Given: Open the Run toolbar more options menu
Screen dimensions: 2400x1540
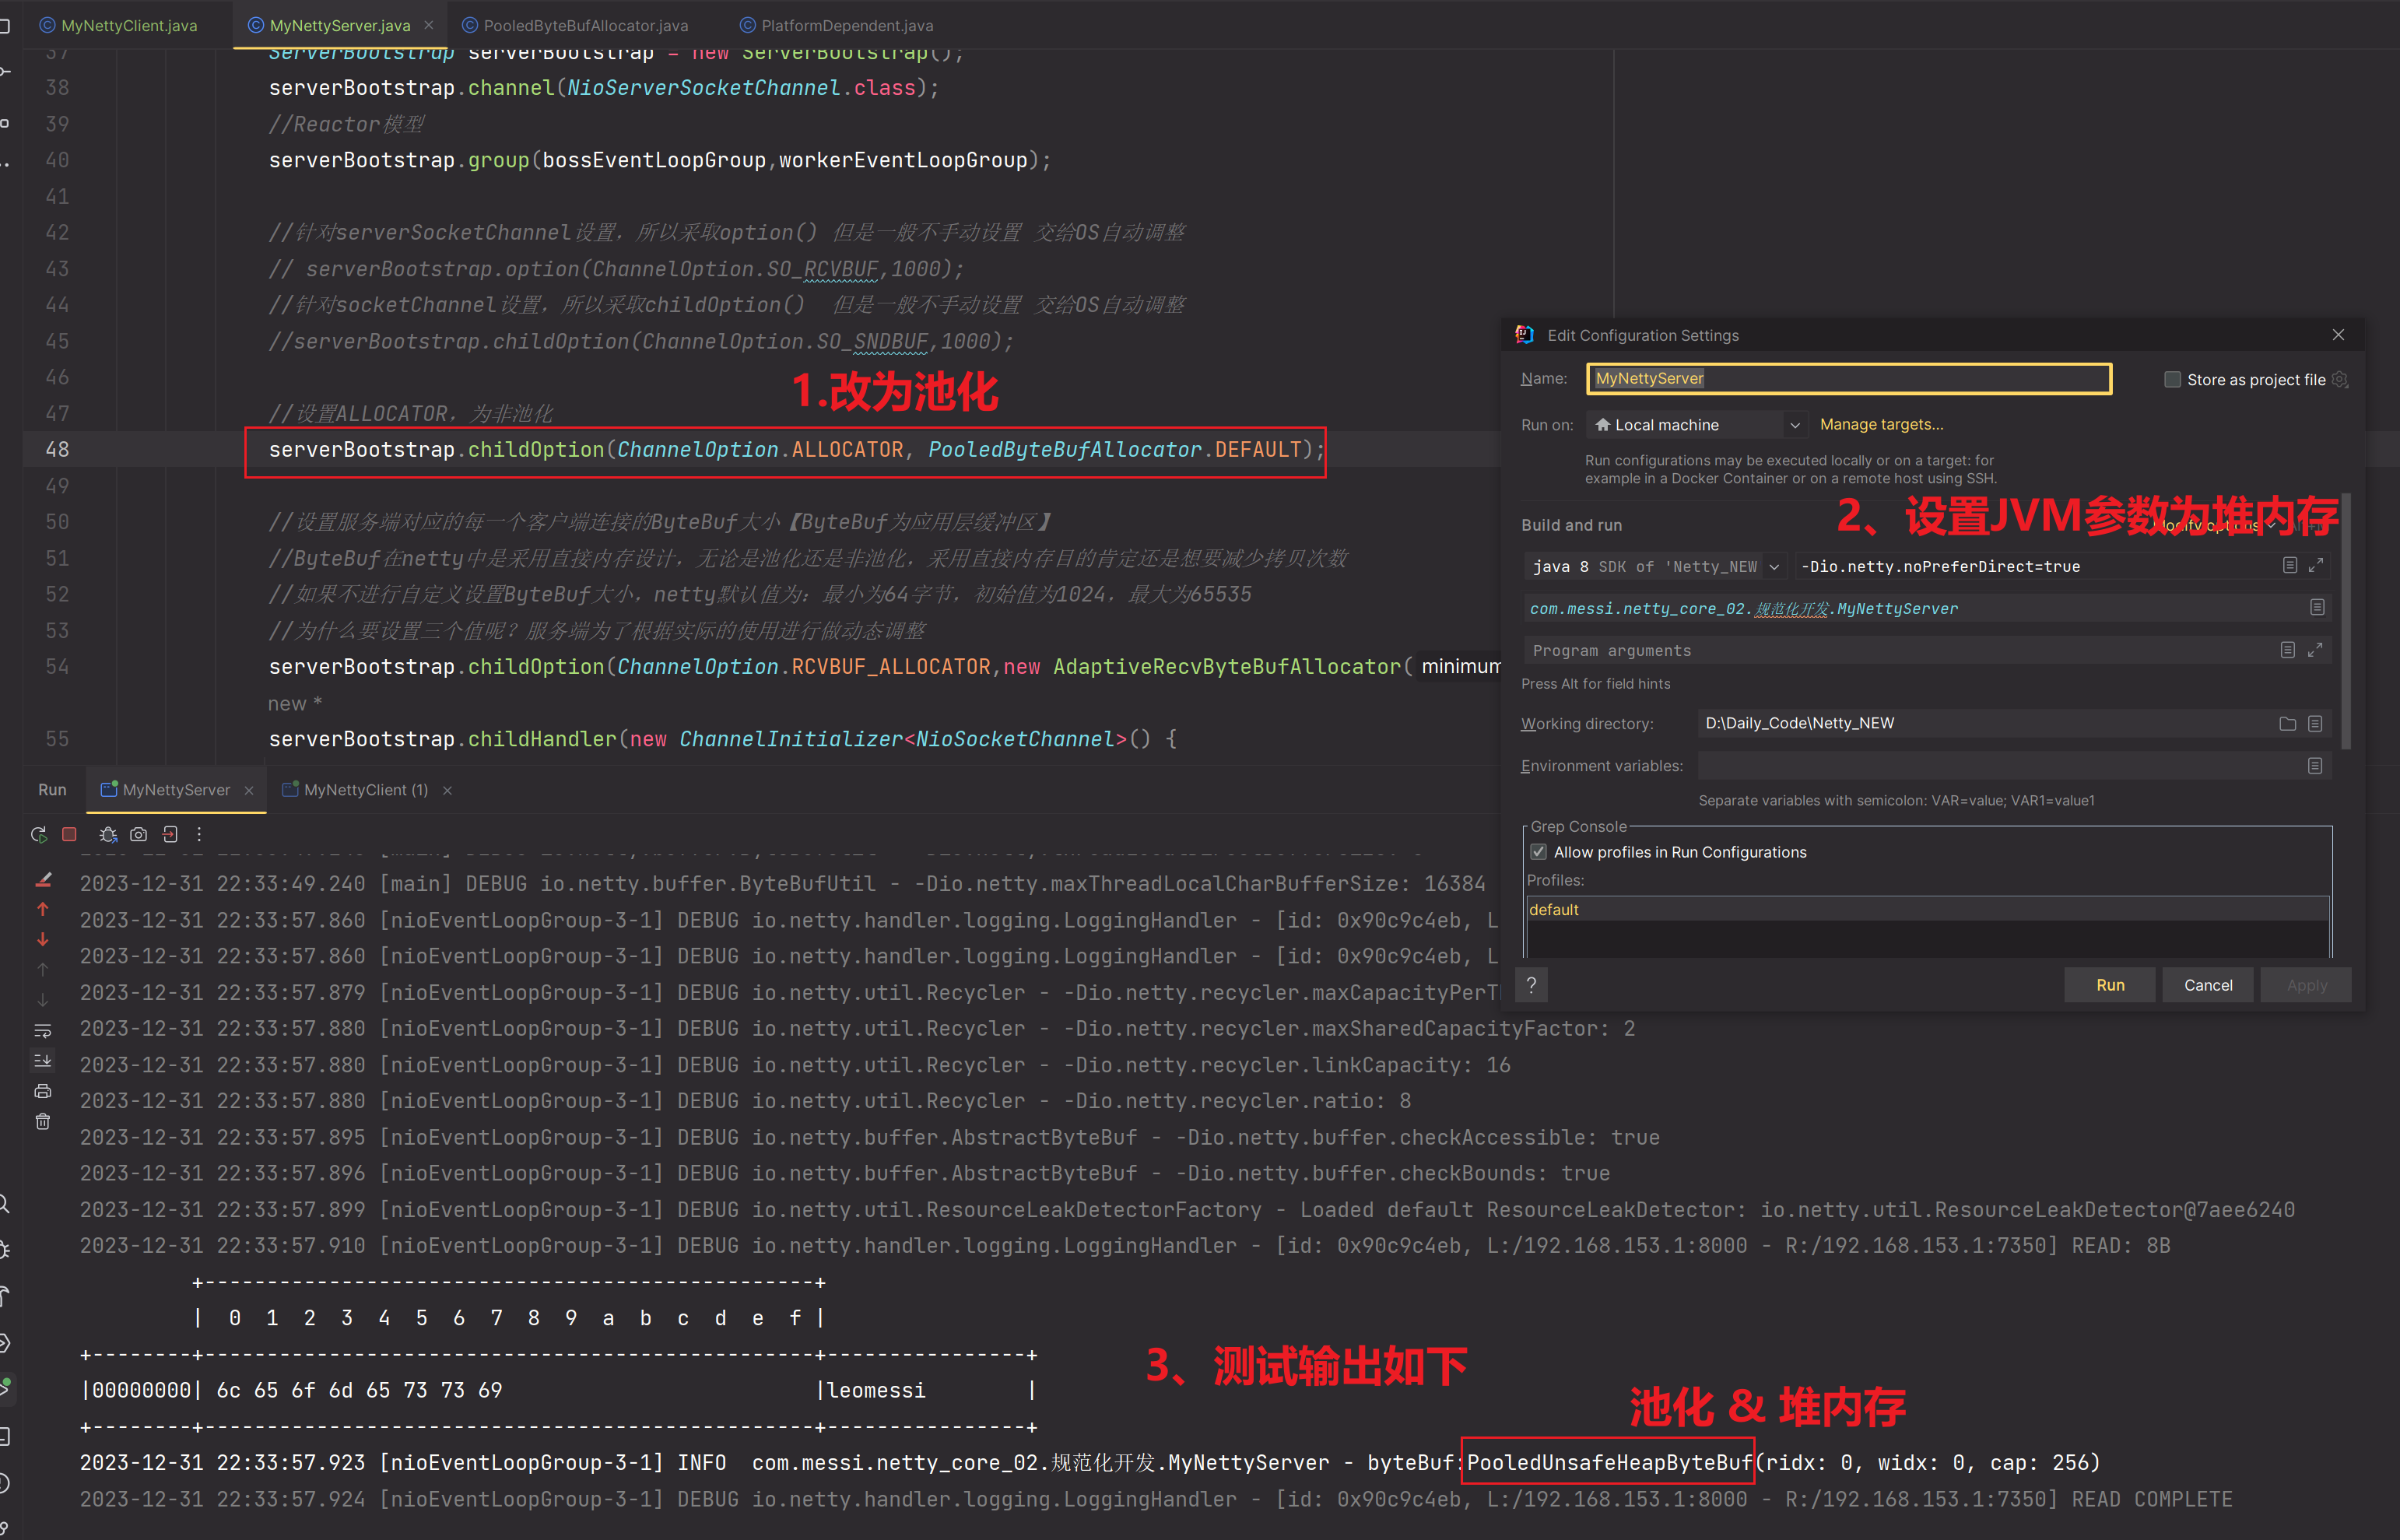Looking at the screenshot, I should click(199, 834).
